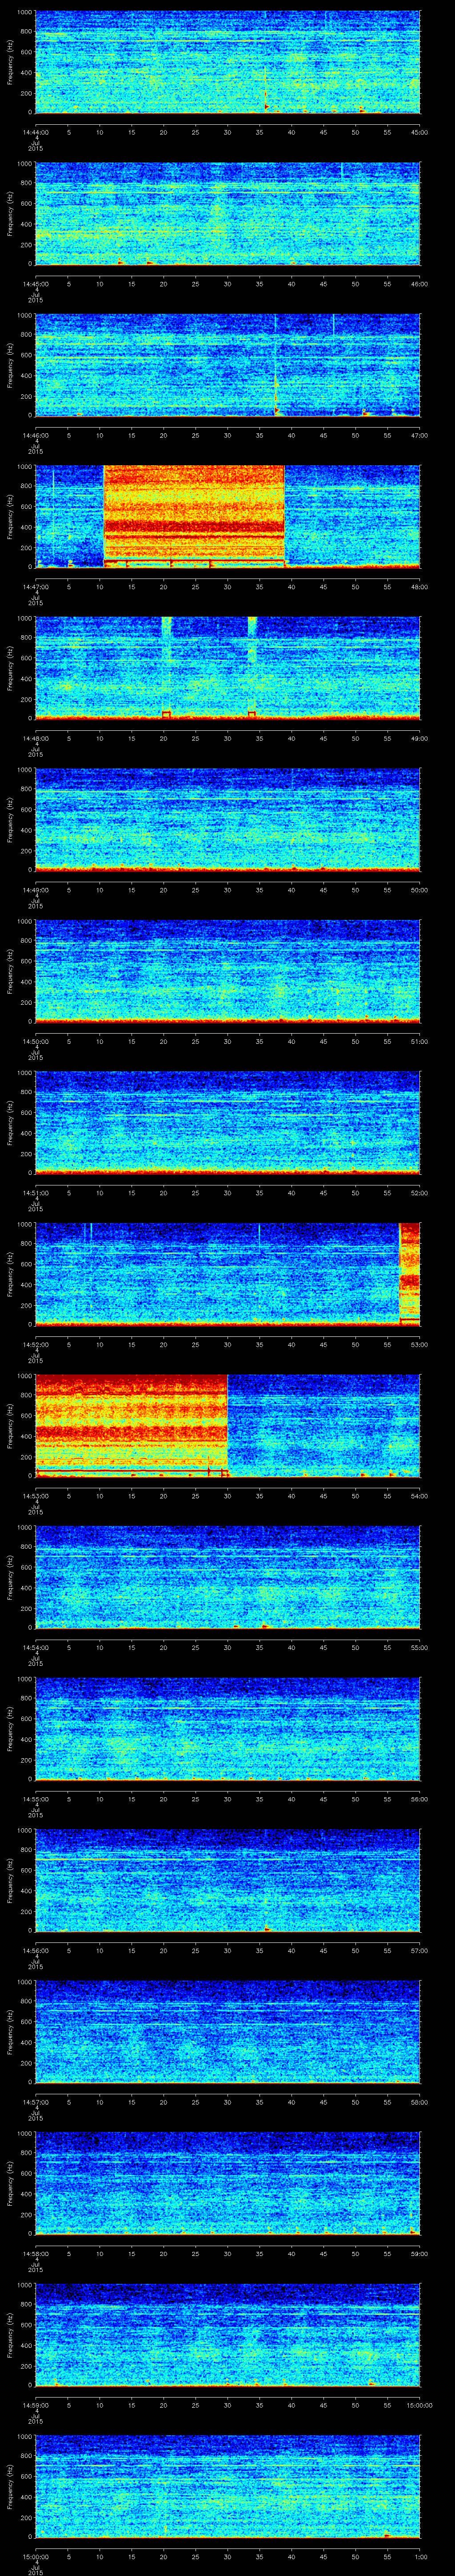The height and width of the screenshot is (2576, 455).
Task: Select the spectrogram panel starting at 14:50:00
Action: [227, 971]
